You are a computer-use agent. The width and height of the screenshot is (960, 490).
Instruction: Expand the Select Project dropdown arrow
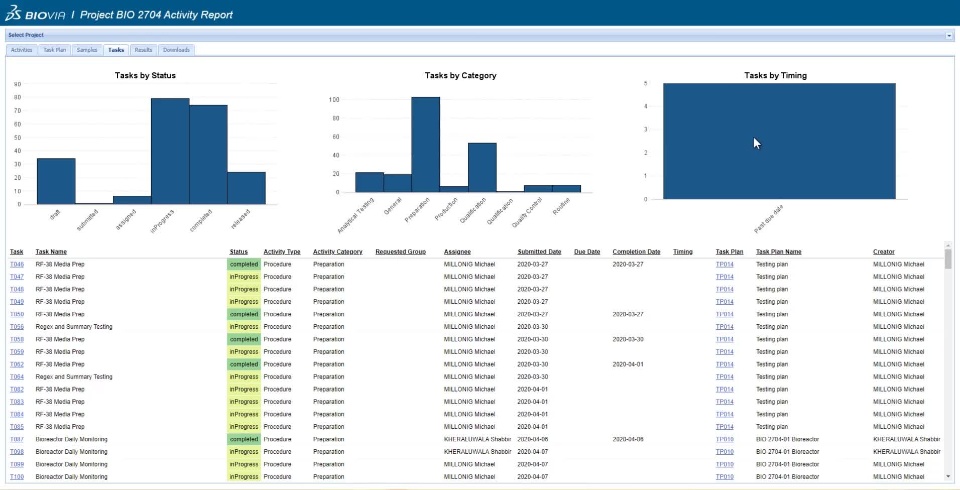coord(949,36)
